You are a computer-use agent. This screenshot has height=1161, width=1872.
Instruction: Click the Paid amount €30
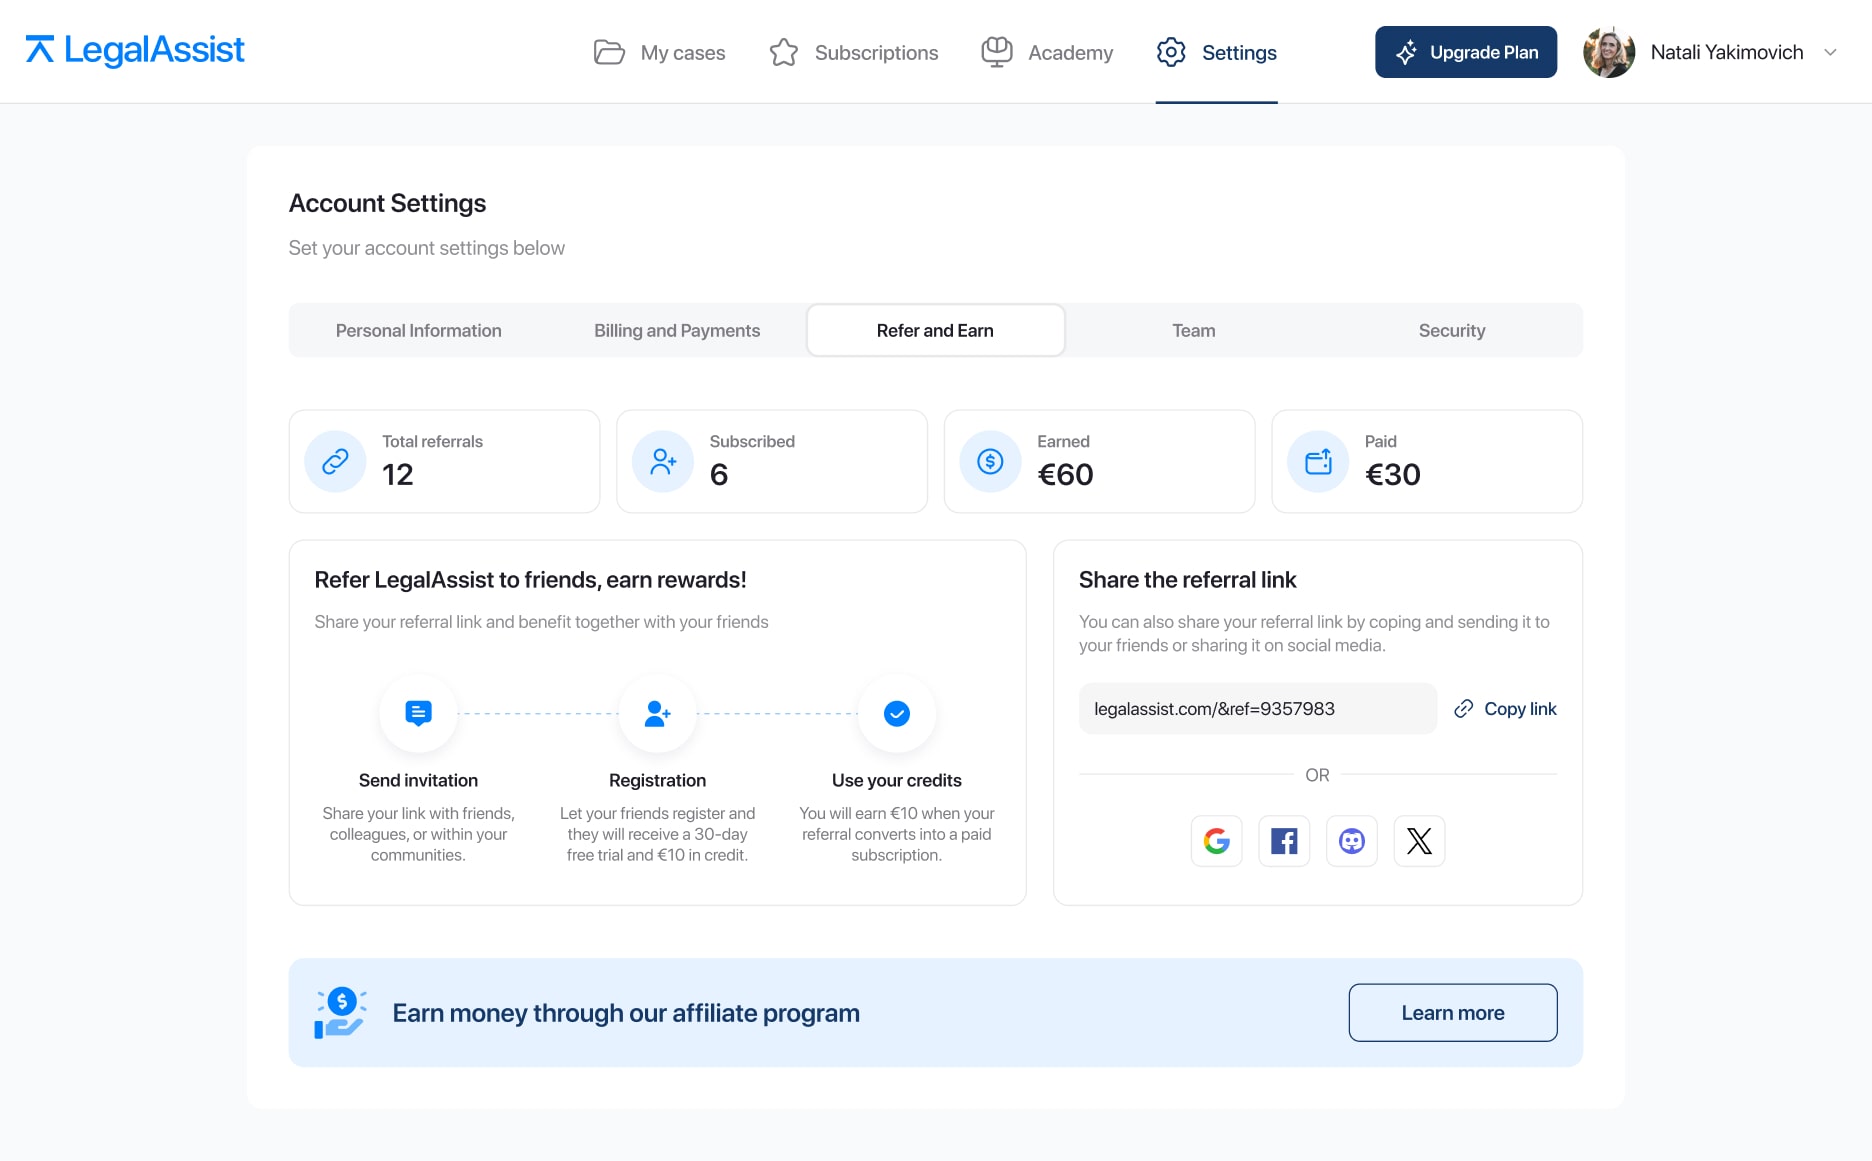point(1393,474)
